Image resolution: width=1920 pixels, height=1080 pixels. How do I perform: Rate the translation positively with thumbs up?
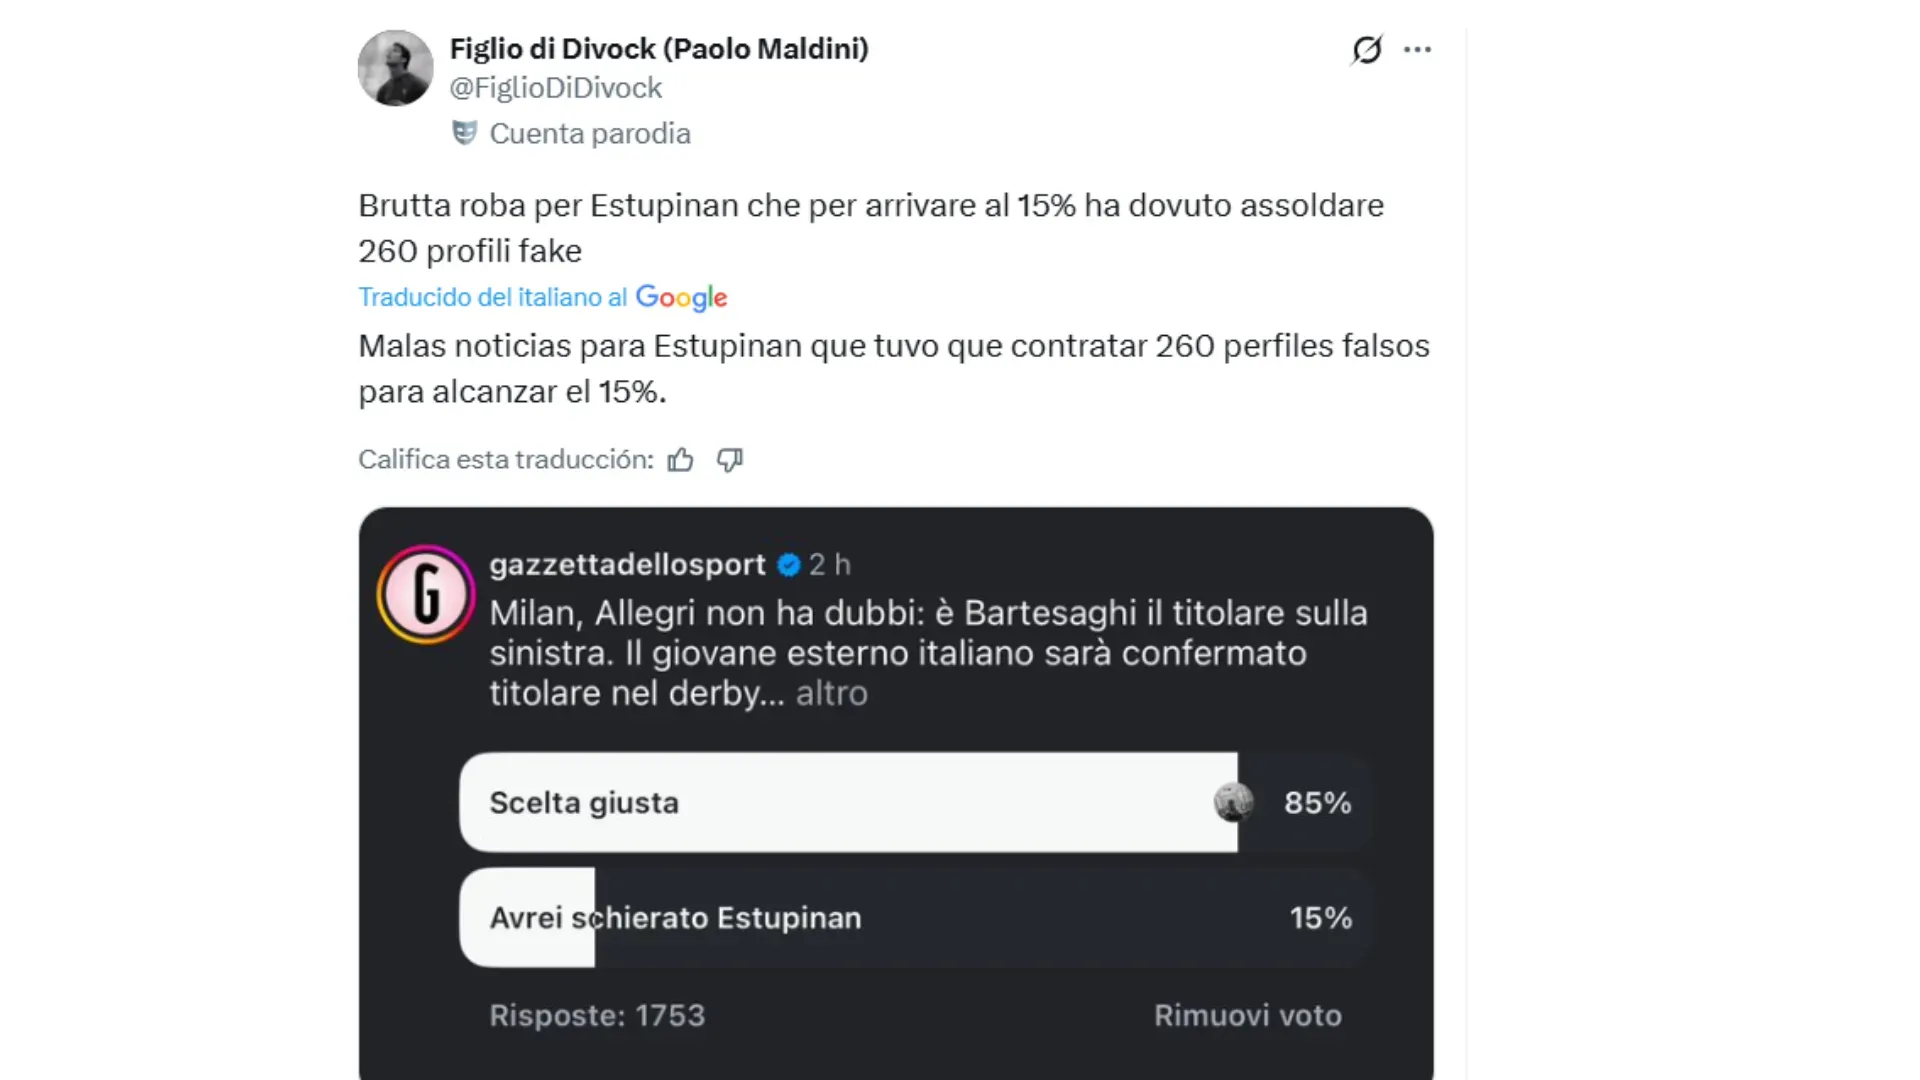click(x=681, y=459)
